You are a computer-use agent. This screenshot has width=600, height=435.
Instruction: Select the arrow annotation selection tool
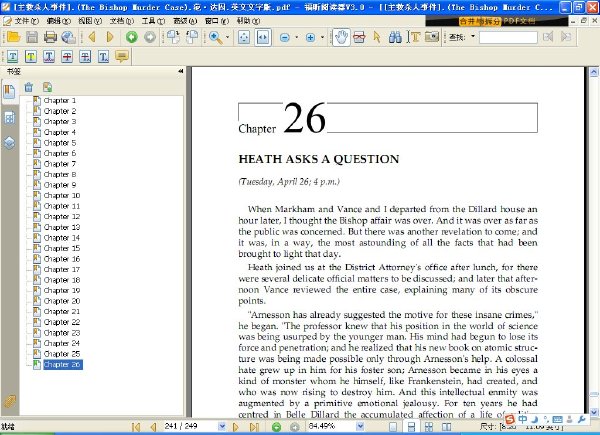[x=377, y=37]
